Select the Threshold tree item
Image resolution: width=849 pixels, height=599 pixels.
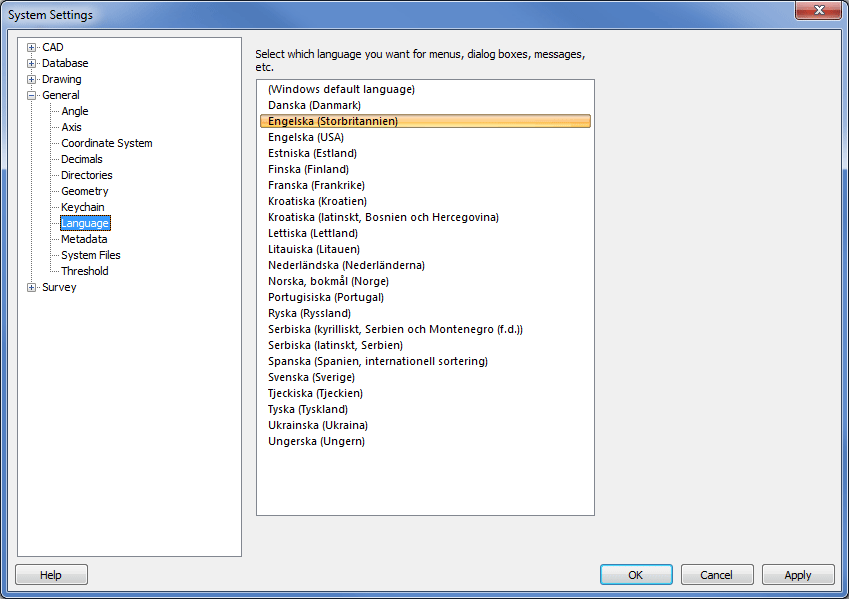click(x=85, y=271)
